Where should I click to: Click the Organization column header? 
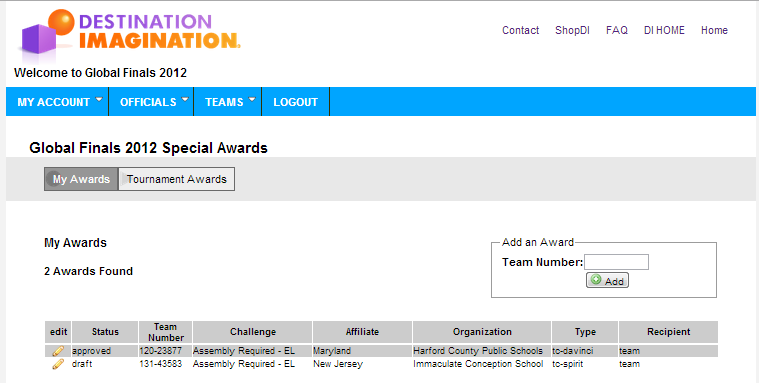[x=482, y=332]
